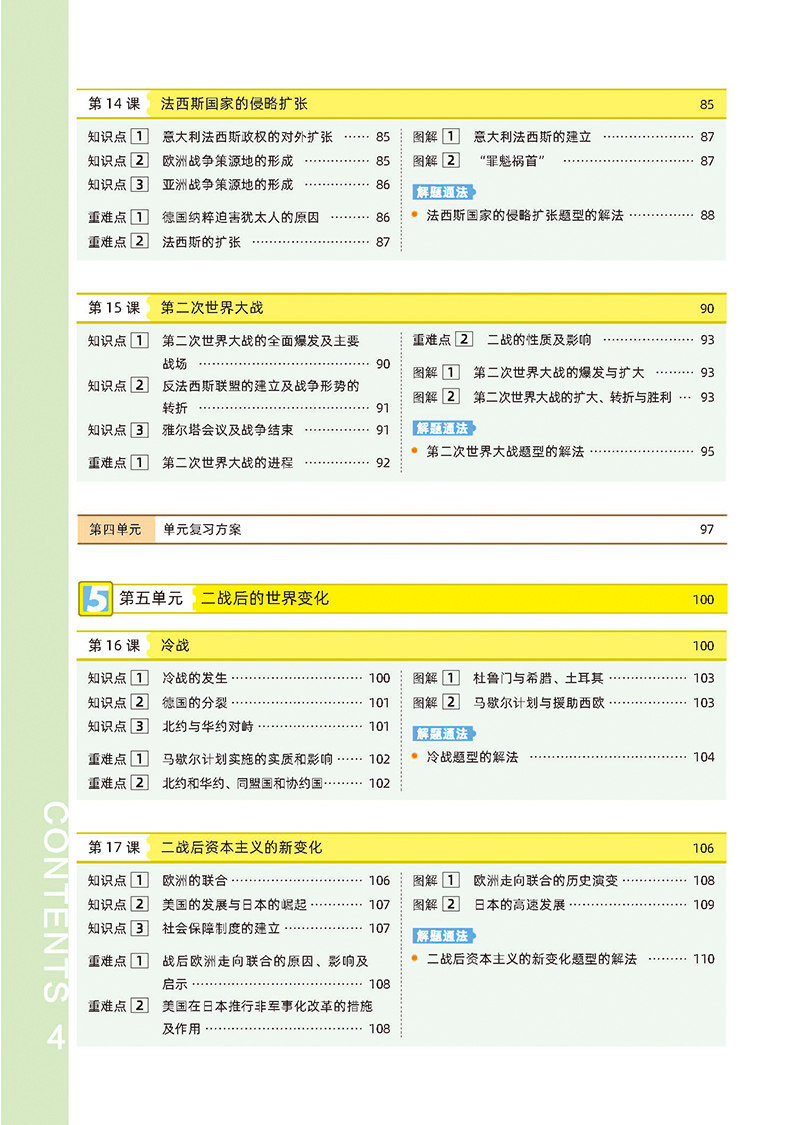Image resolution: width=800 pixels, height=1125 pixels.
Task: Click the blue number 5 unit badge
Action: pos(95,599)
